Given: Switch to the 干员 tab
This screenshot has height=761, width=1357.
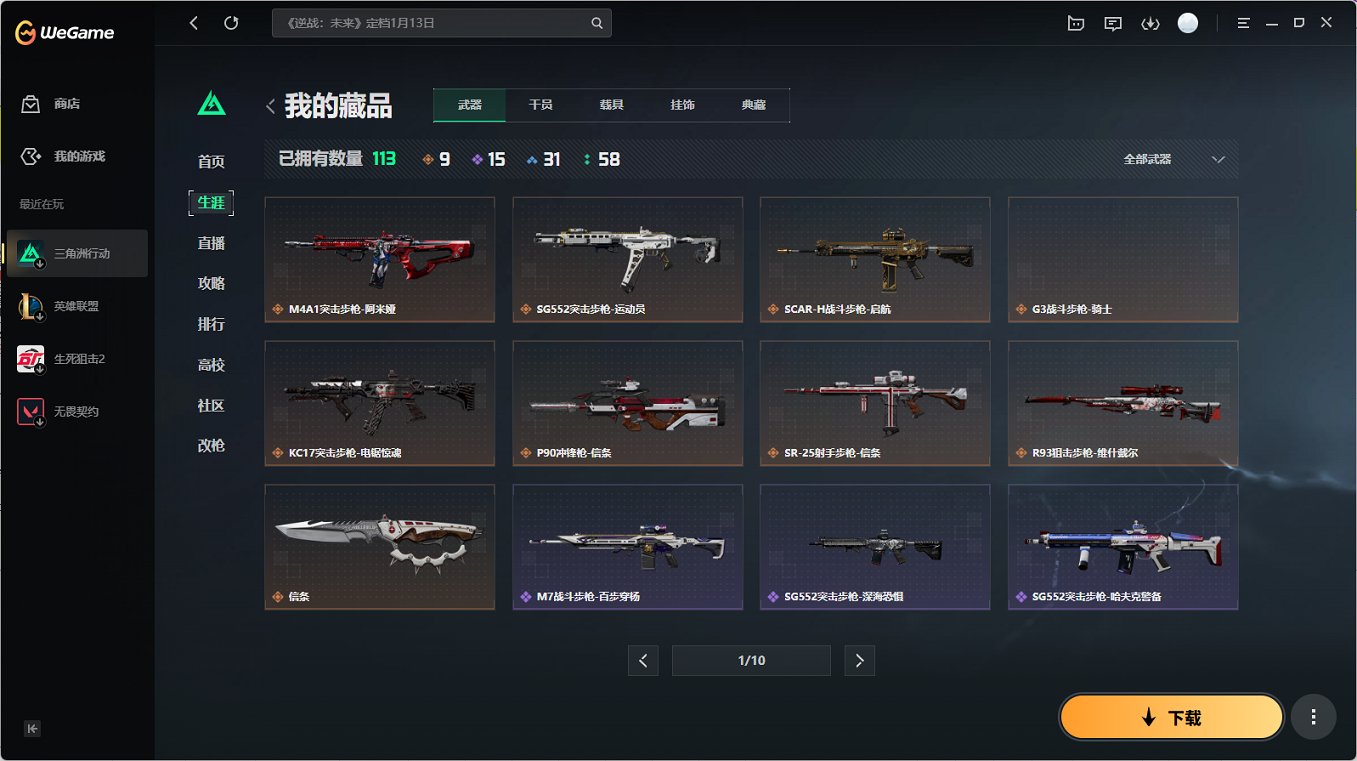Looking at the screenshot, I should [541, 105].
